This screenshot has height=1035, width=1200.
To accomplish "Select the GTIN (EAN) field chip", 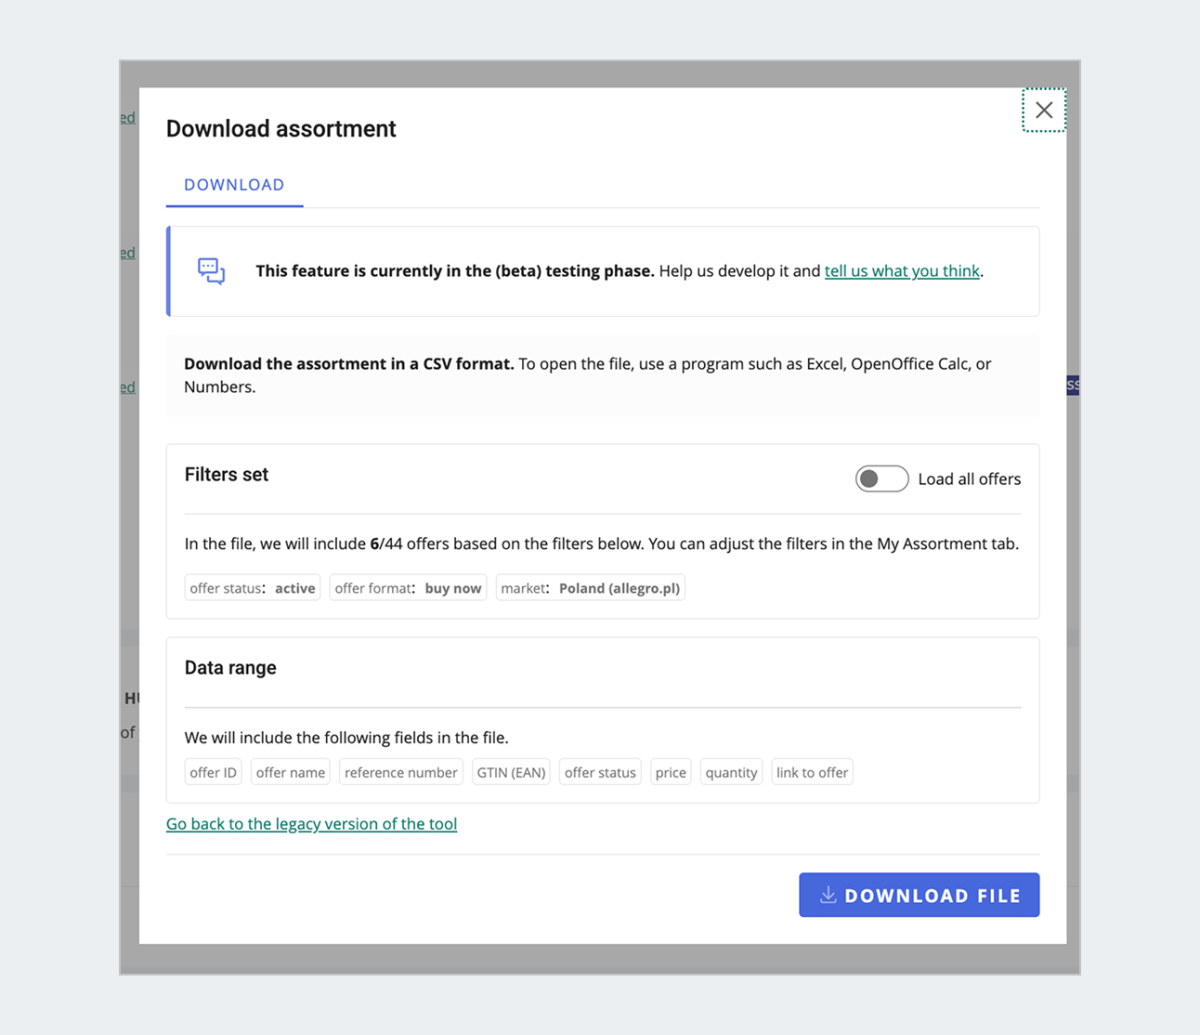I will 511,772.
